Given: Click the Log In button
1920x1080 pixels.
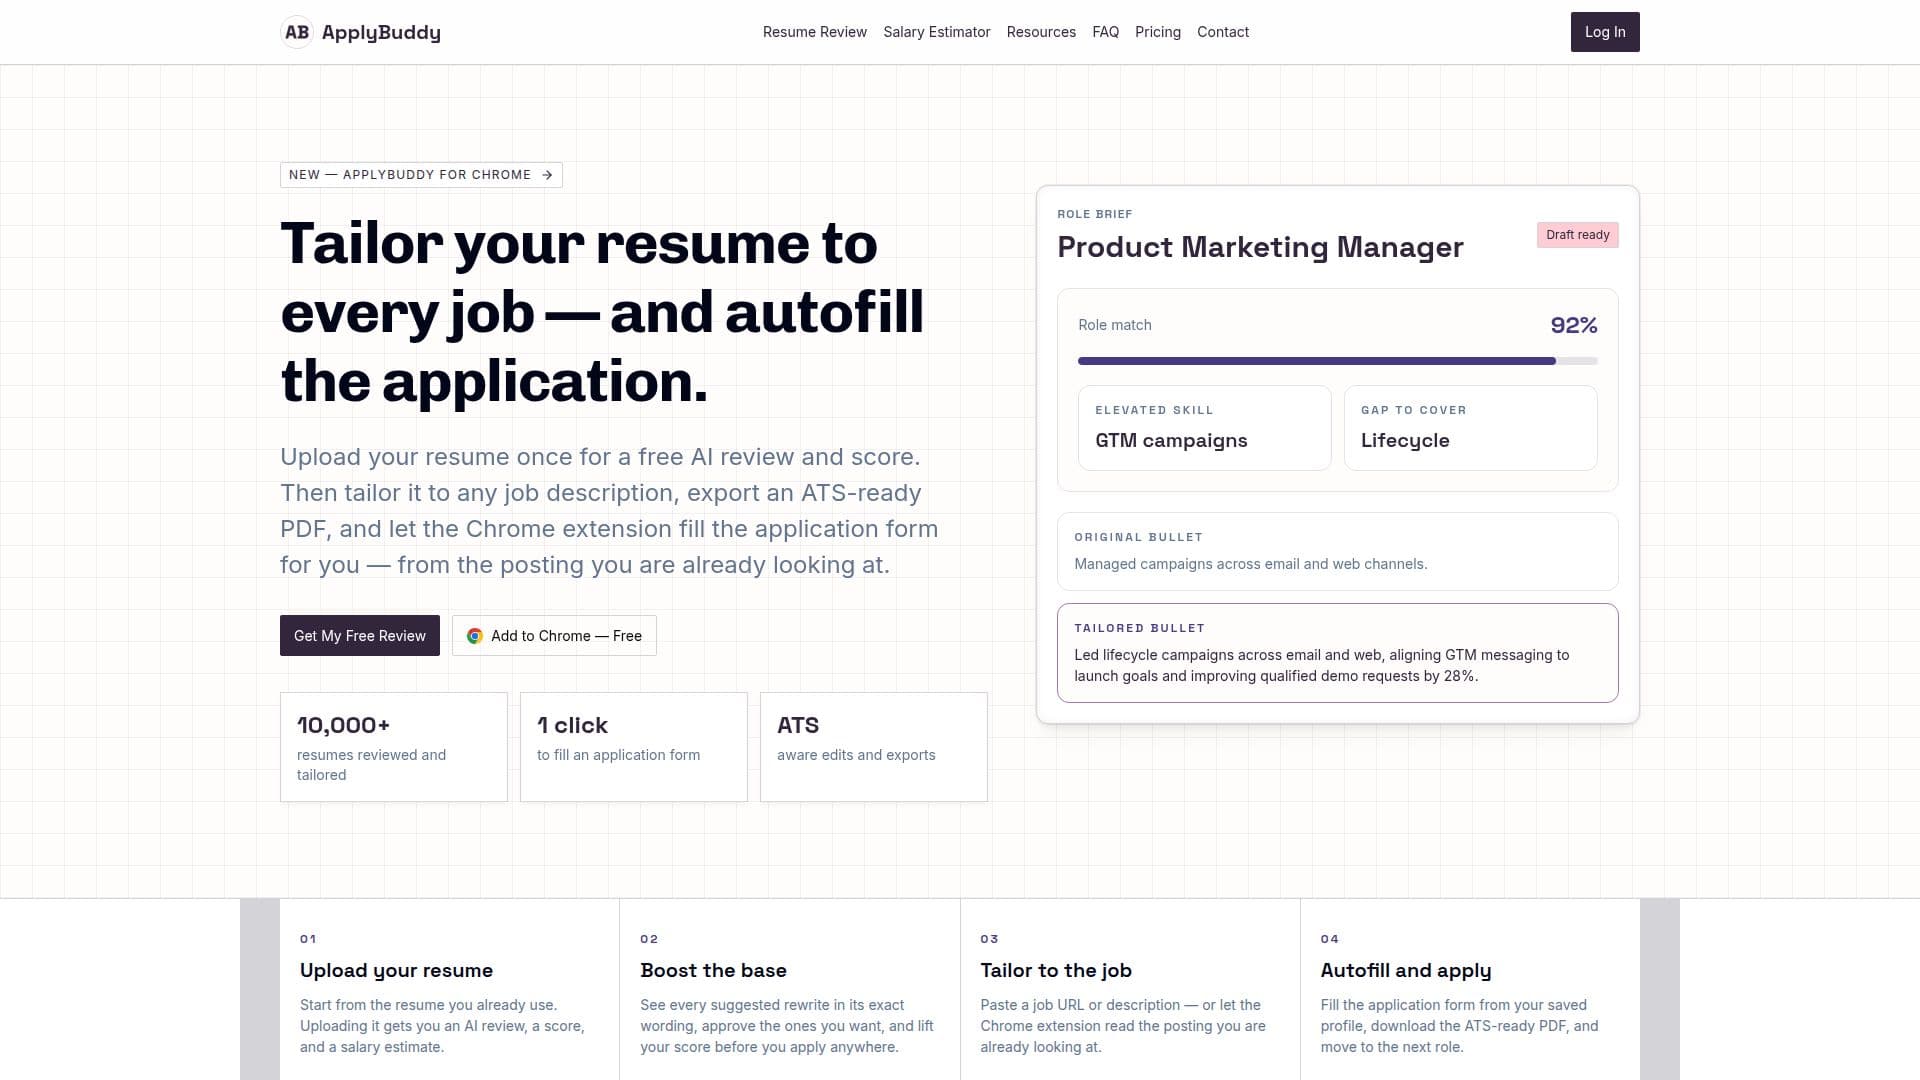Looking at the screenshot, I should click(x=1604, y=32).
